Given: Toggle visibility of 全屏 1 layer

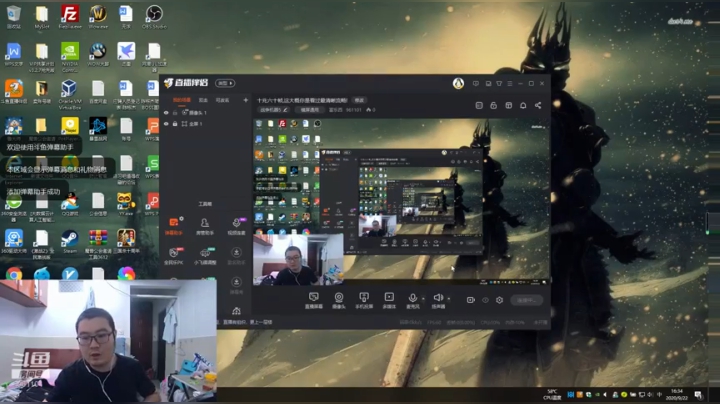Looking at the screenshot, I should tap(166, 123).
